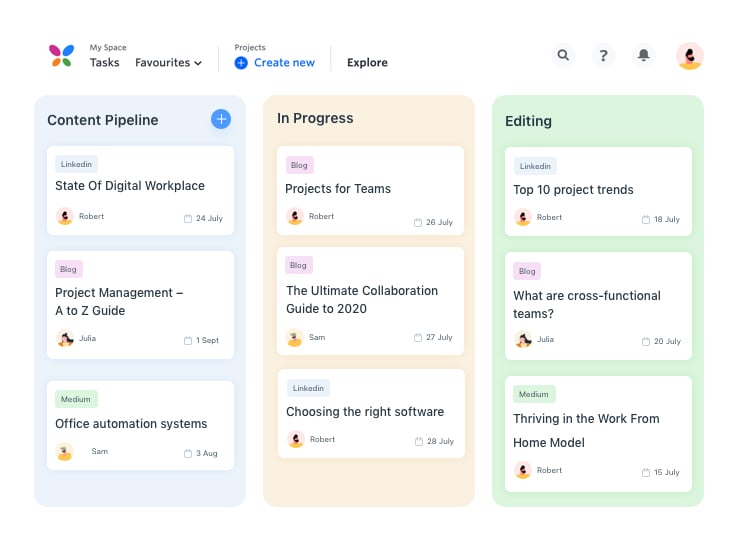Add a card to Content Pipeline
743x547 pixels.
221,119
